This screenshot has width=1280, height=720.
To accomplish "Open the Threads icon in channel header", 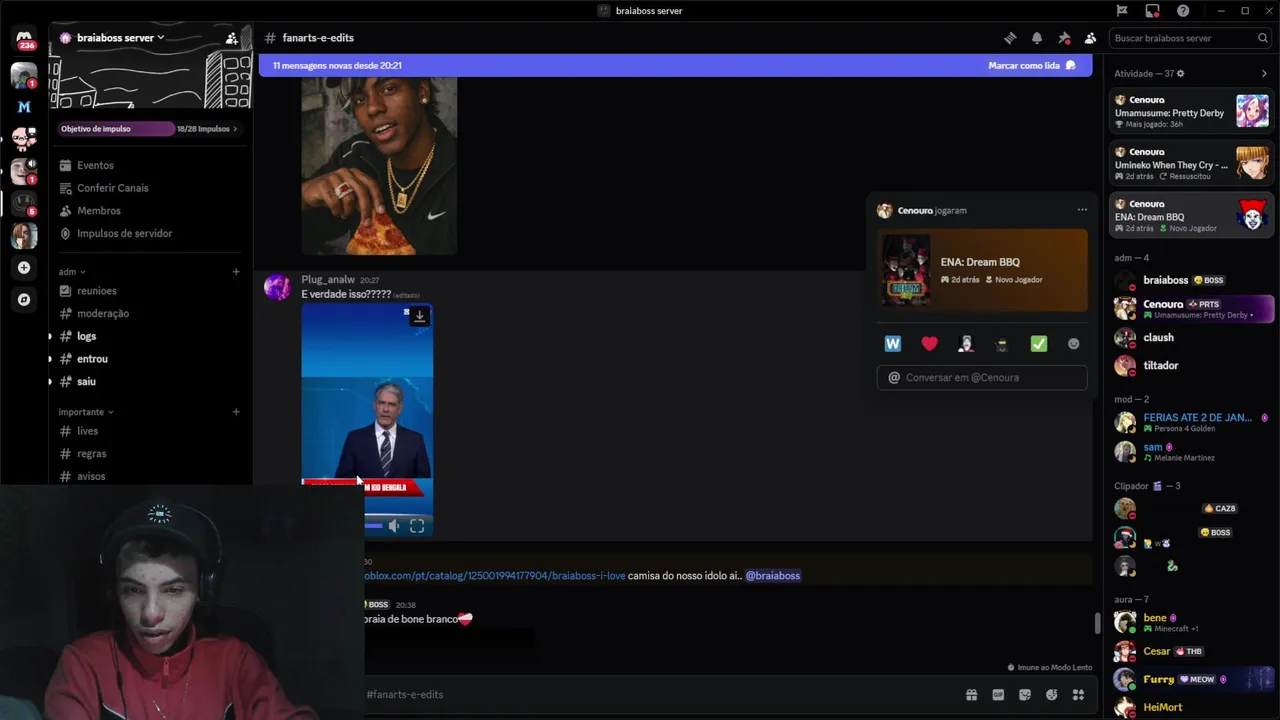I will (1010, 38).
